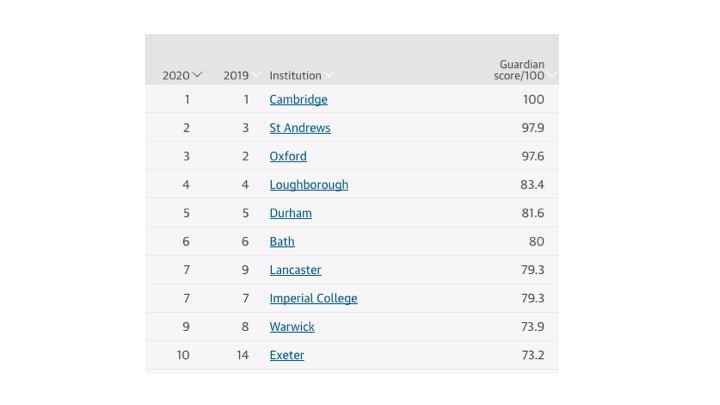Click the Guardian score/100 header label
Image resolution: width=720 pixels, height=405 pixels.
pos(519,70)
